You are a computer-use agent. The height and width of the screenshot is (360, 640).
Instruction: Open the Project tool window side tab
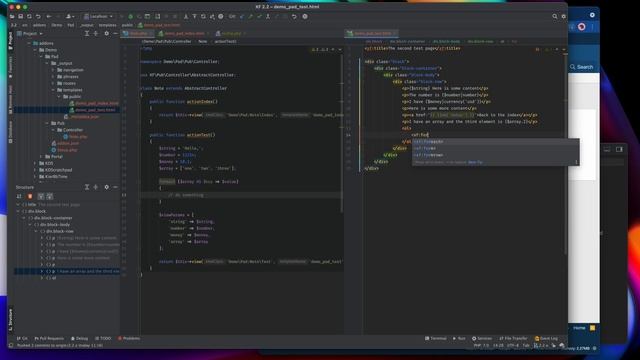[10, 41]
